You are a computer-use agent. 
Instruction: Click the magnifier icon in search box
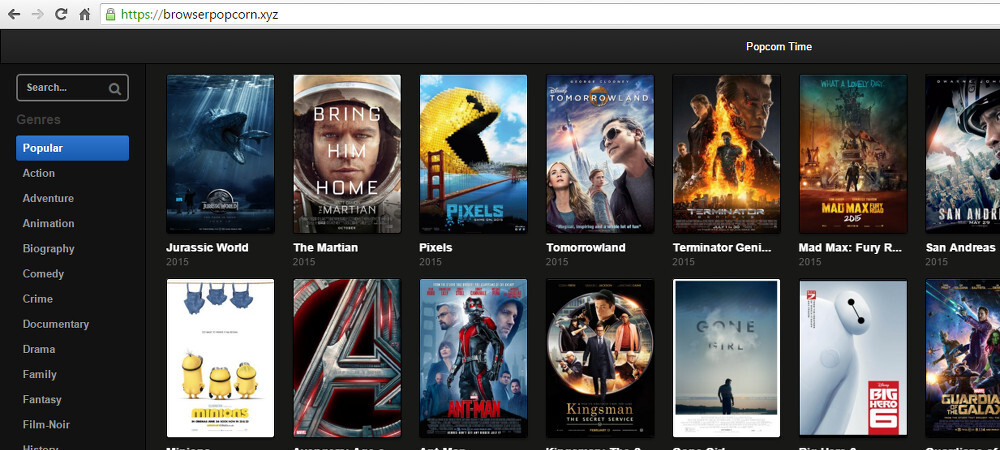click(x=115, y=89)
